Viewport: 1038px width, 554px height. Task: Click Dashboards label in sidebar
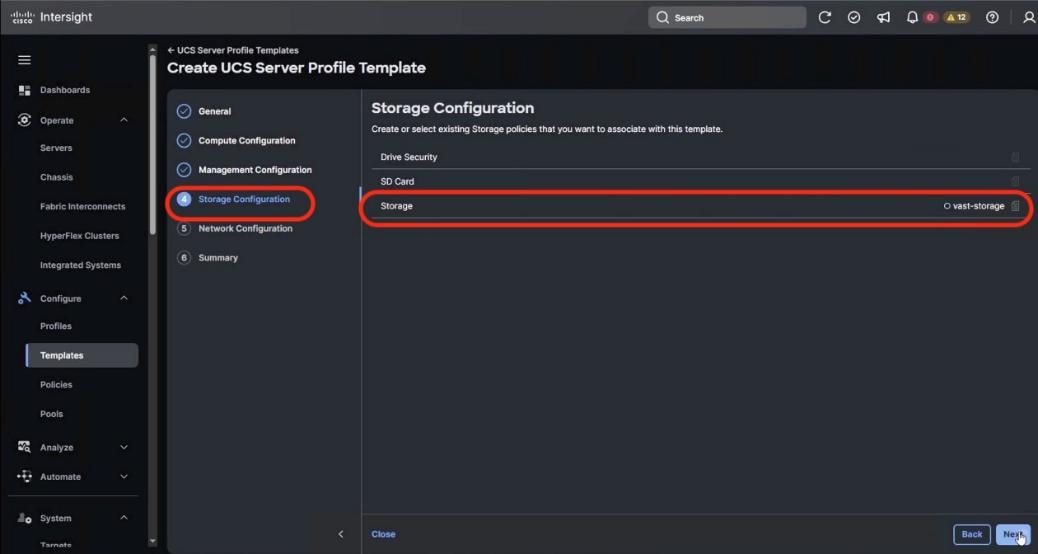point(65,90)
